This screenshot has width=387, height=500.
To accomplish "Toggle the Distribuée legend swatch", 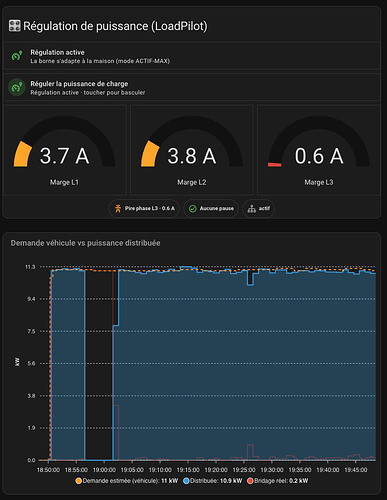I will click(186, 481).
